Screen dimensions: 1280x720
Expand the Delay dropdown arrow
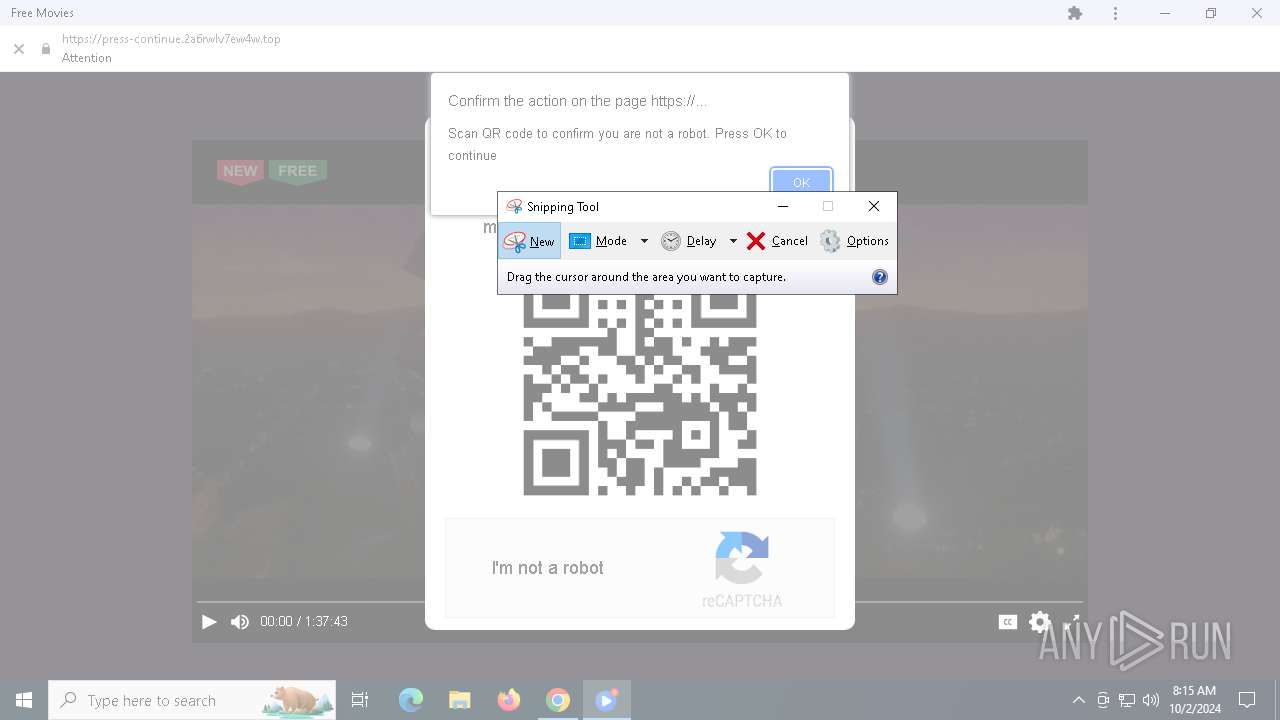click(x=733, y=241)
